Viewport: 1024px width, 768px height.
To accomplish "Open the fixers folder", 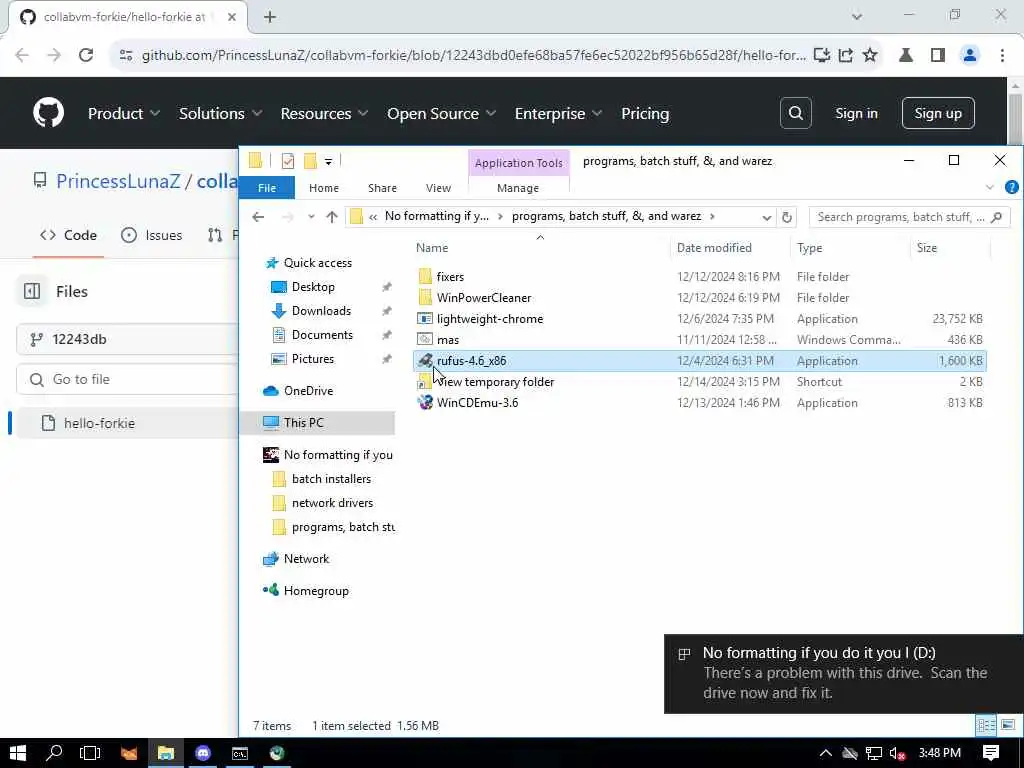I will pyautogui.click(x=699, y=277).
